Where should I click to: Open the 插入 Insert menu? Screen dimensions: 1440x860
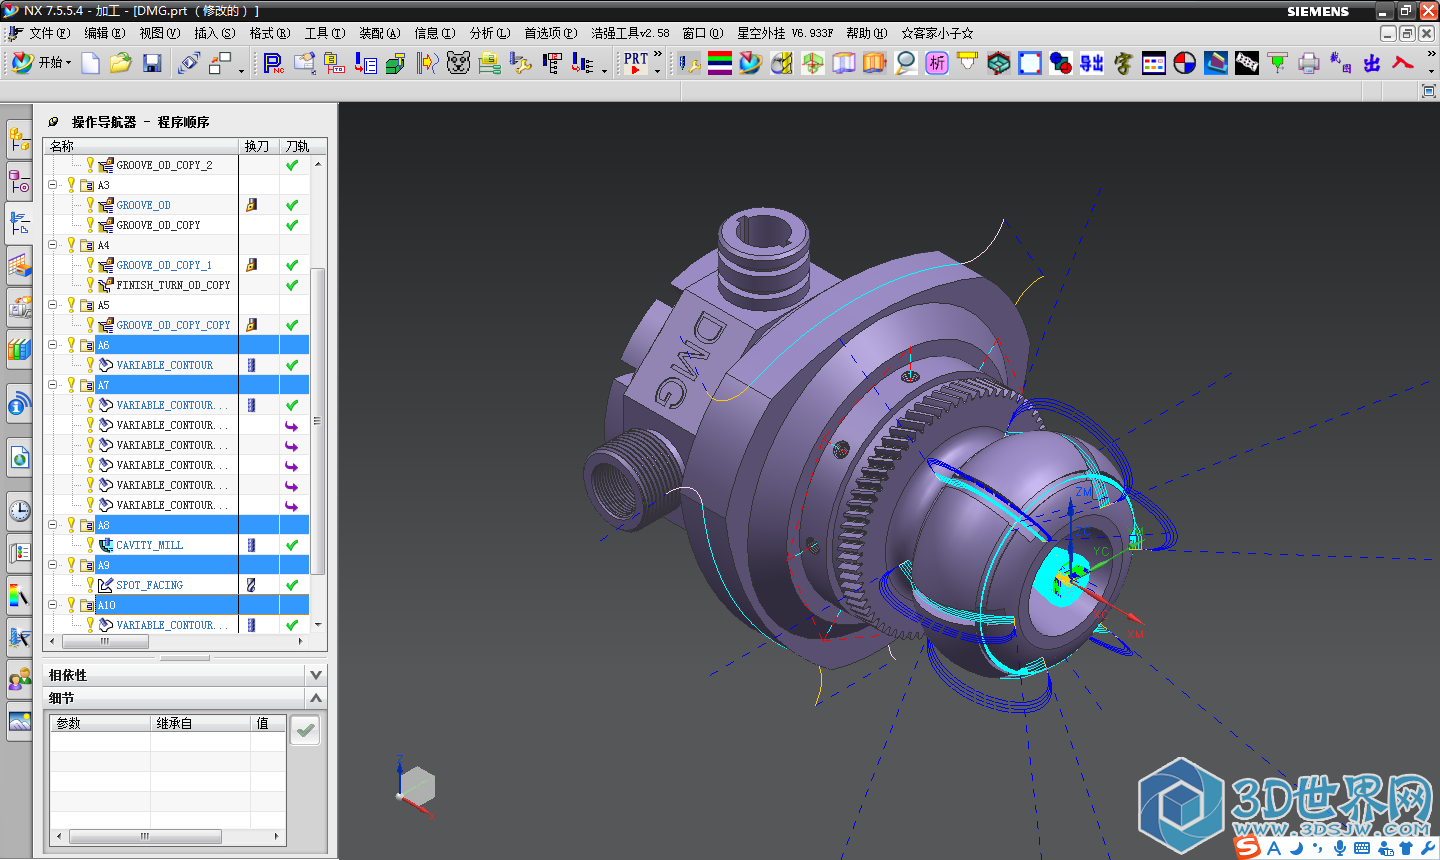215,33
